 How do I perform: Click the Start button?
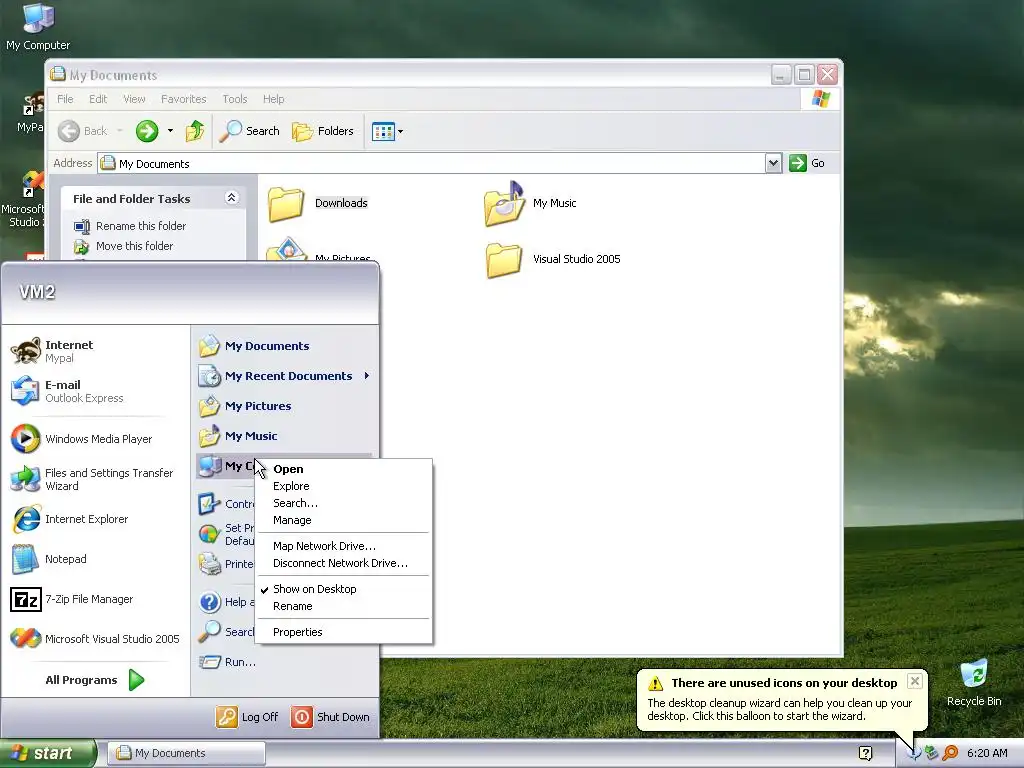pyautogui.click(x=47, y=754)
